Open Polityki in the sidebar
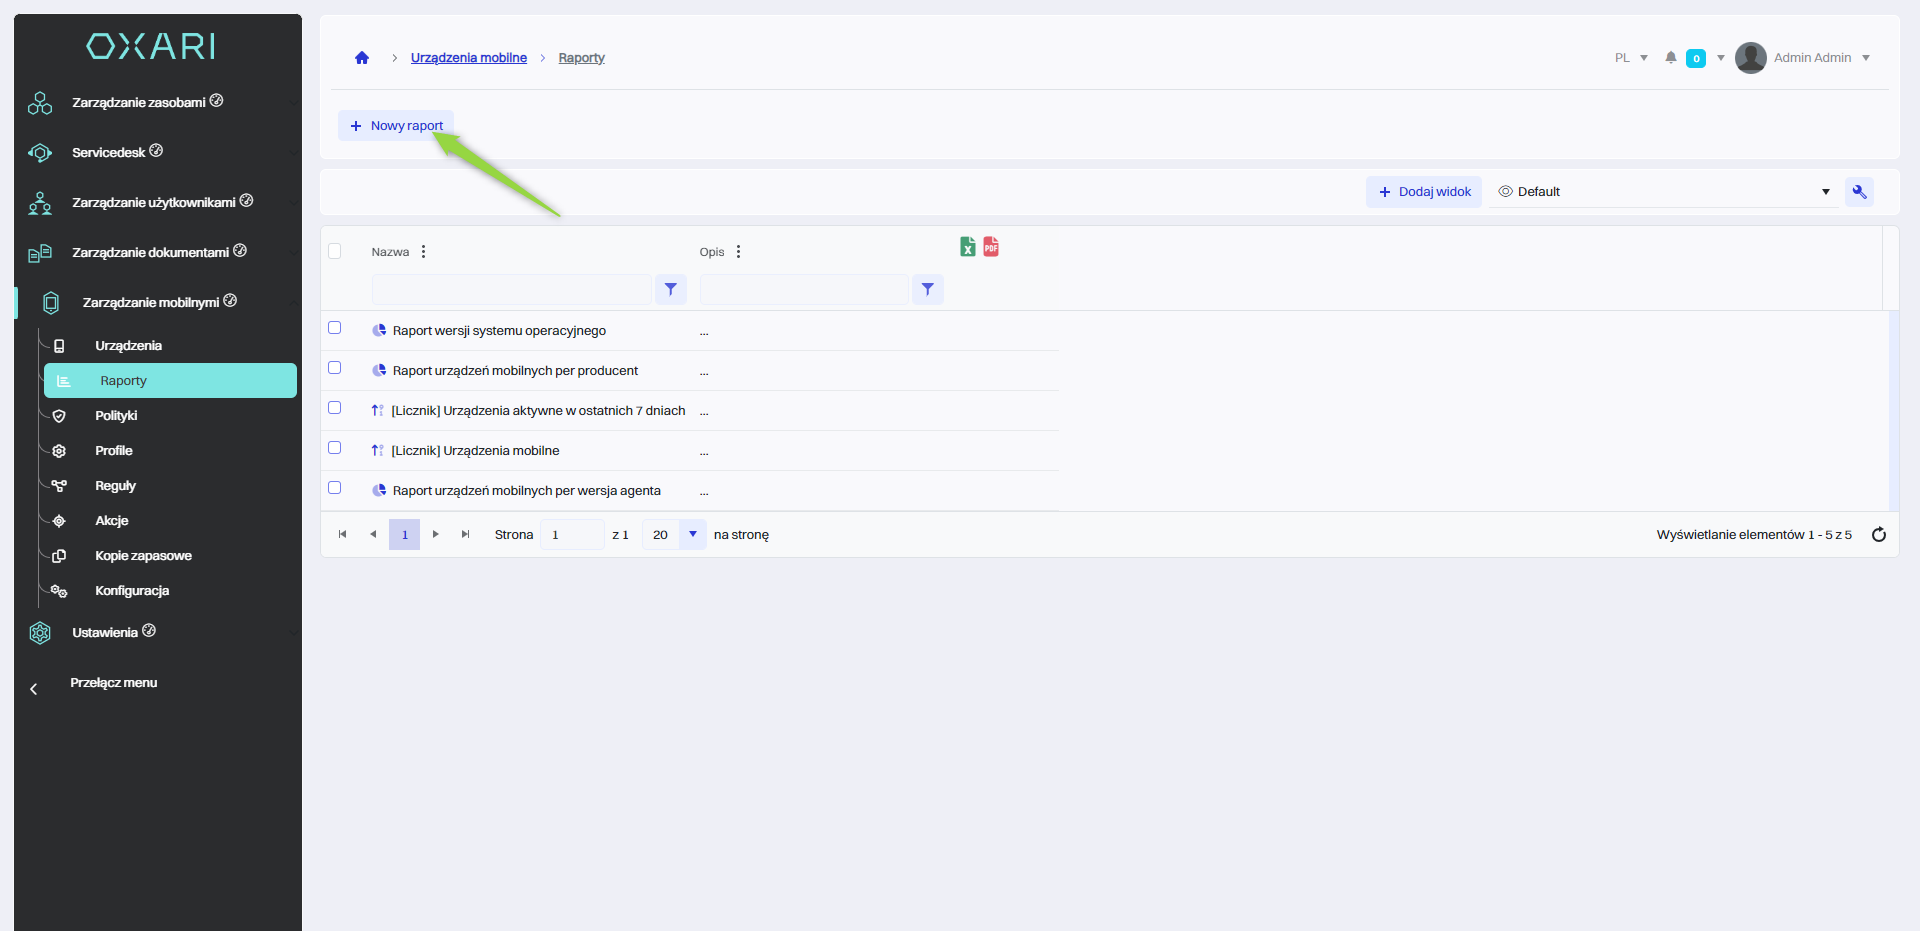1920x931 pixels. click(x=116, y=416)
